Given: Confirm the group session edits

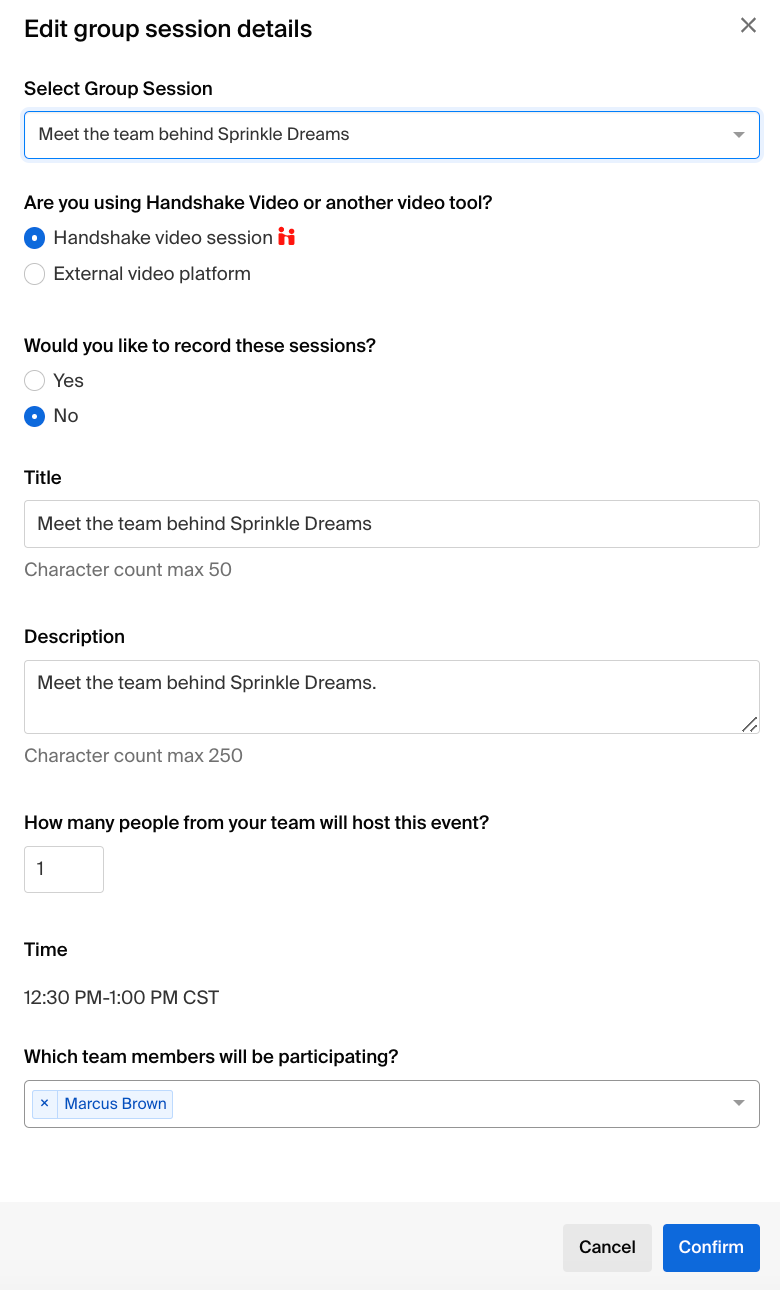Looking at the screenshot, I should 711,1247.
